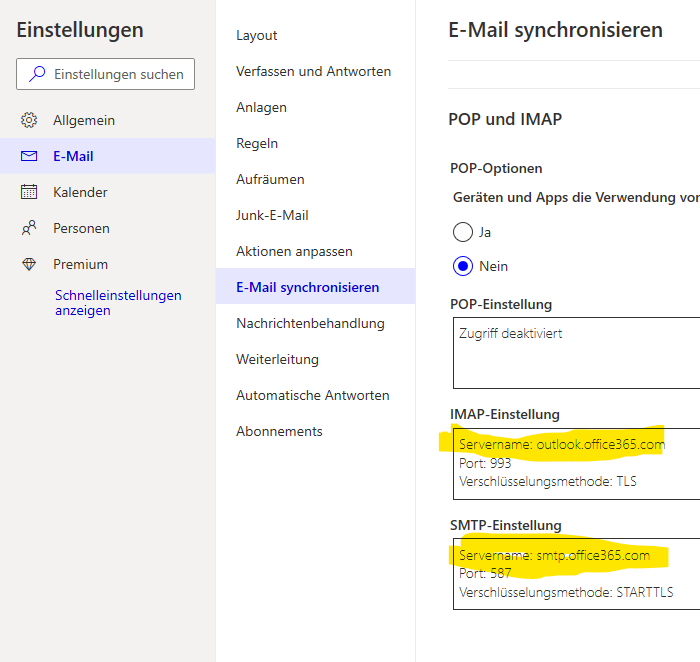Click the POP und IMAP heading

click(505, 119)
